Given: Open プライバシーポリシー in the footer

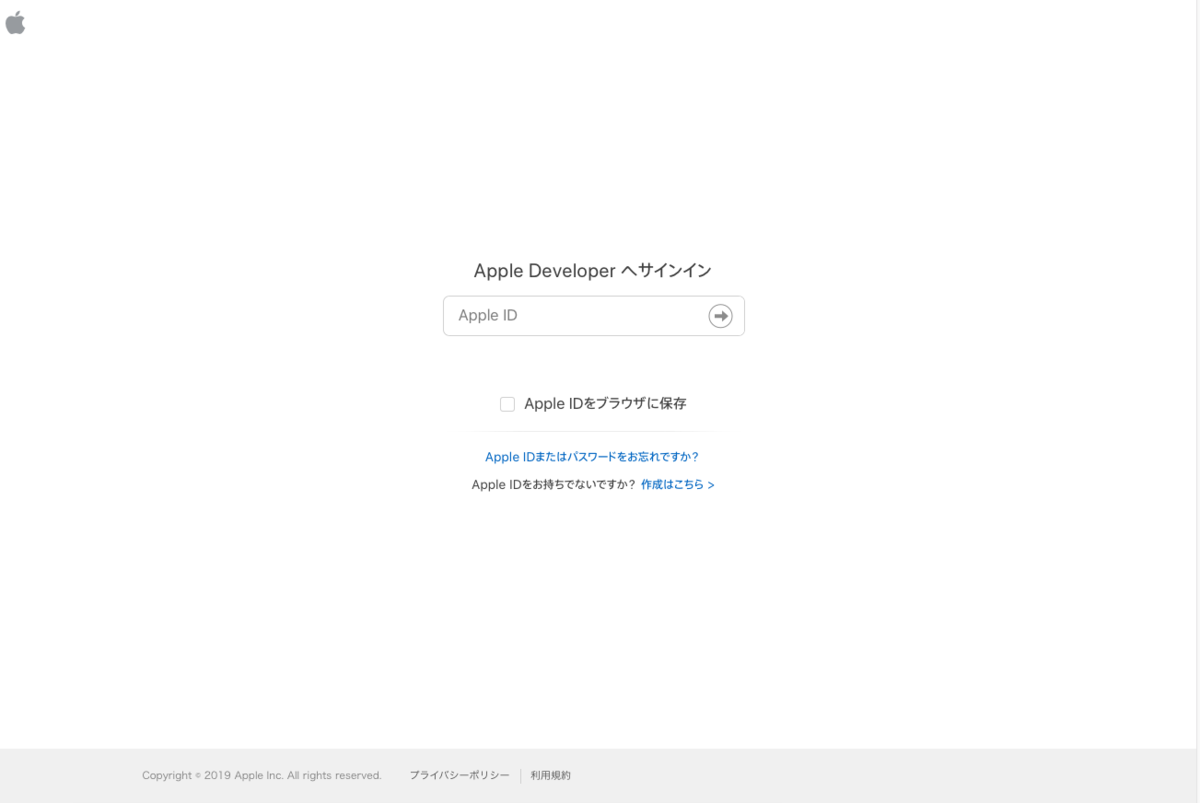Looking at the screenshot, I should 459,775.
